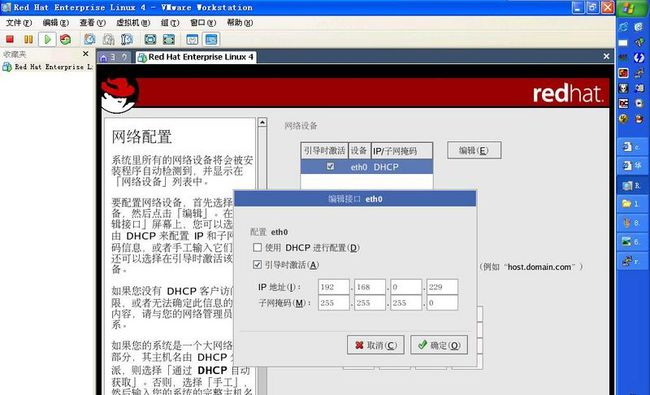The height and width of the screenshot is (395, 650).
Task: Click the blue lightning Thunder icon
Action: pos(639,58)
